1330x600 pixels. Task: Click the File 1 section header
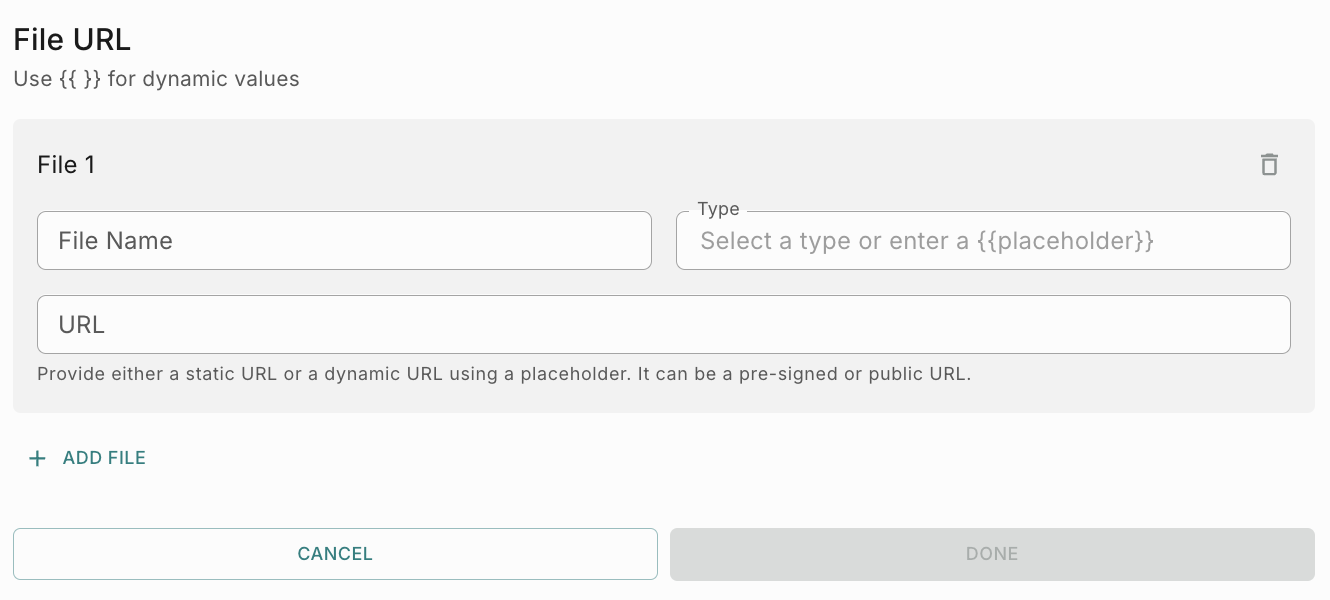pos(66,164)
